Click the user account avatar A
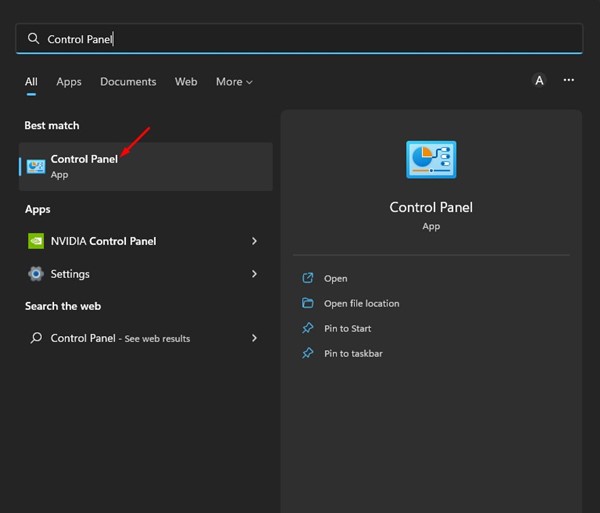Viewport: 600px width, 513px height. (540, 81)
